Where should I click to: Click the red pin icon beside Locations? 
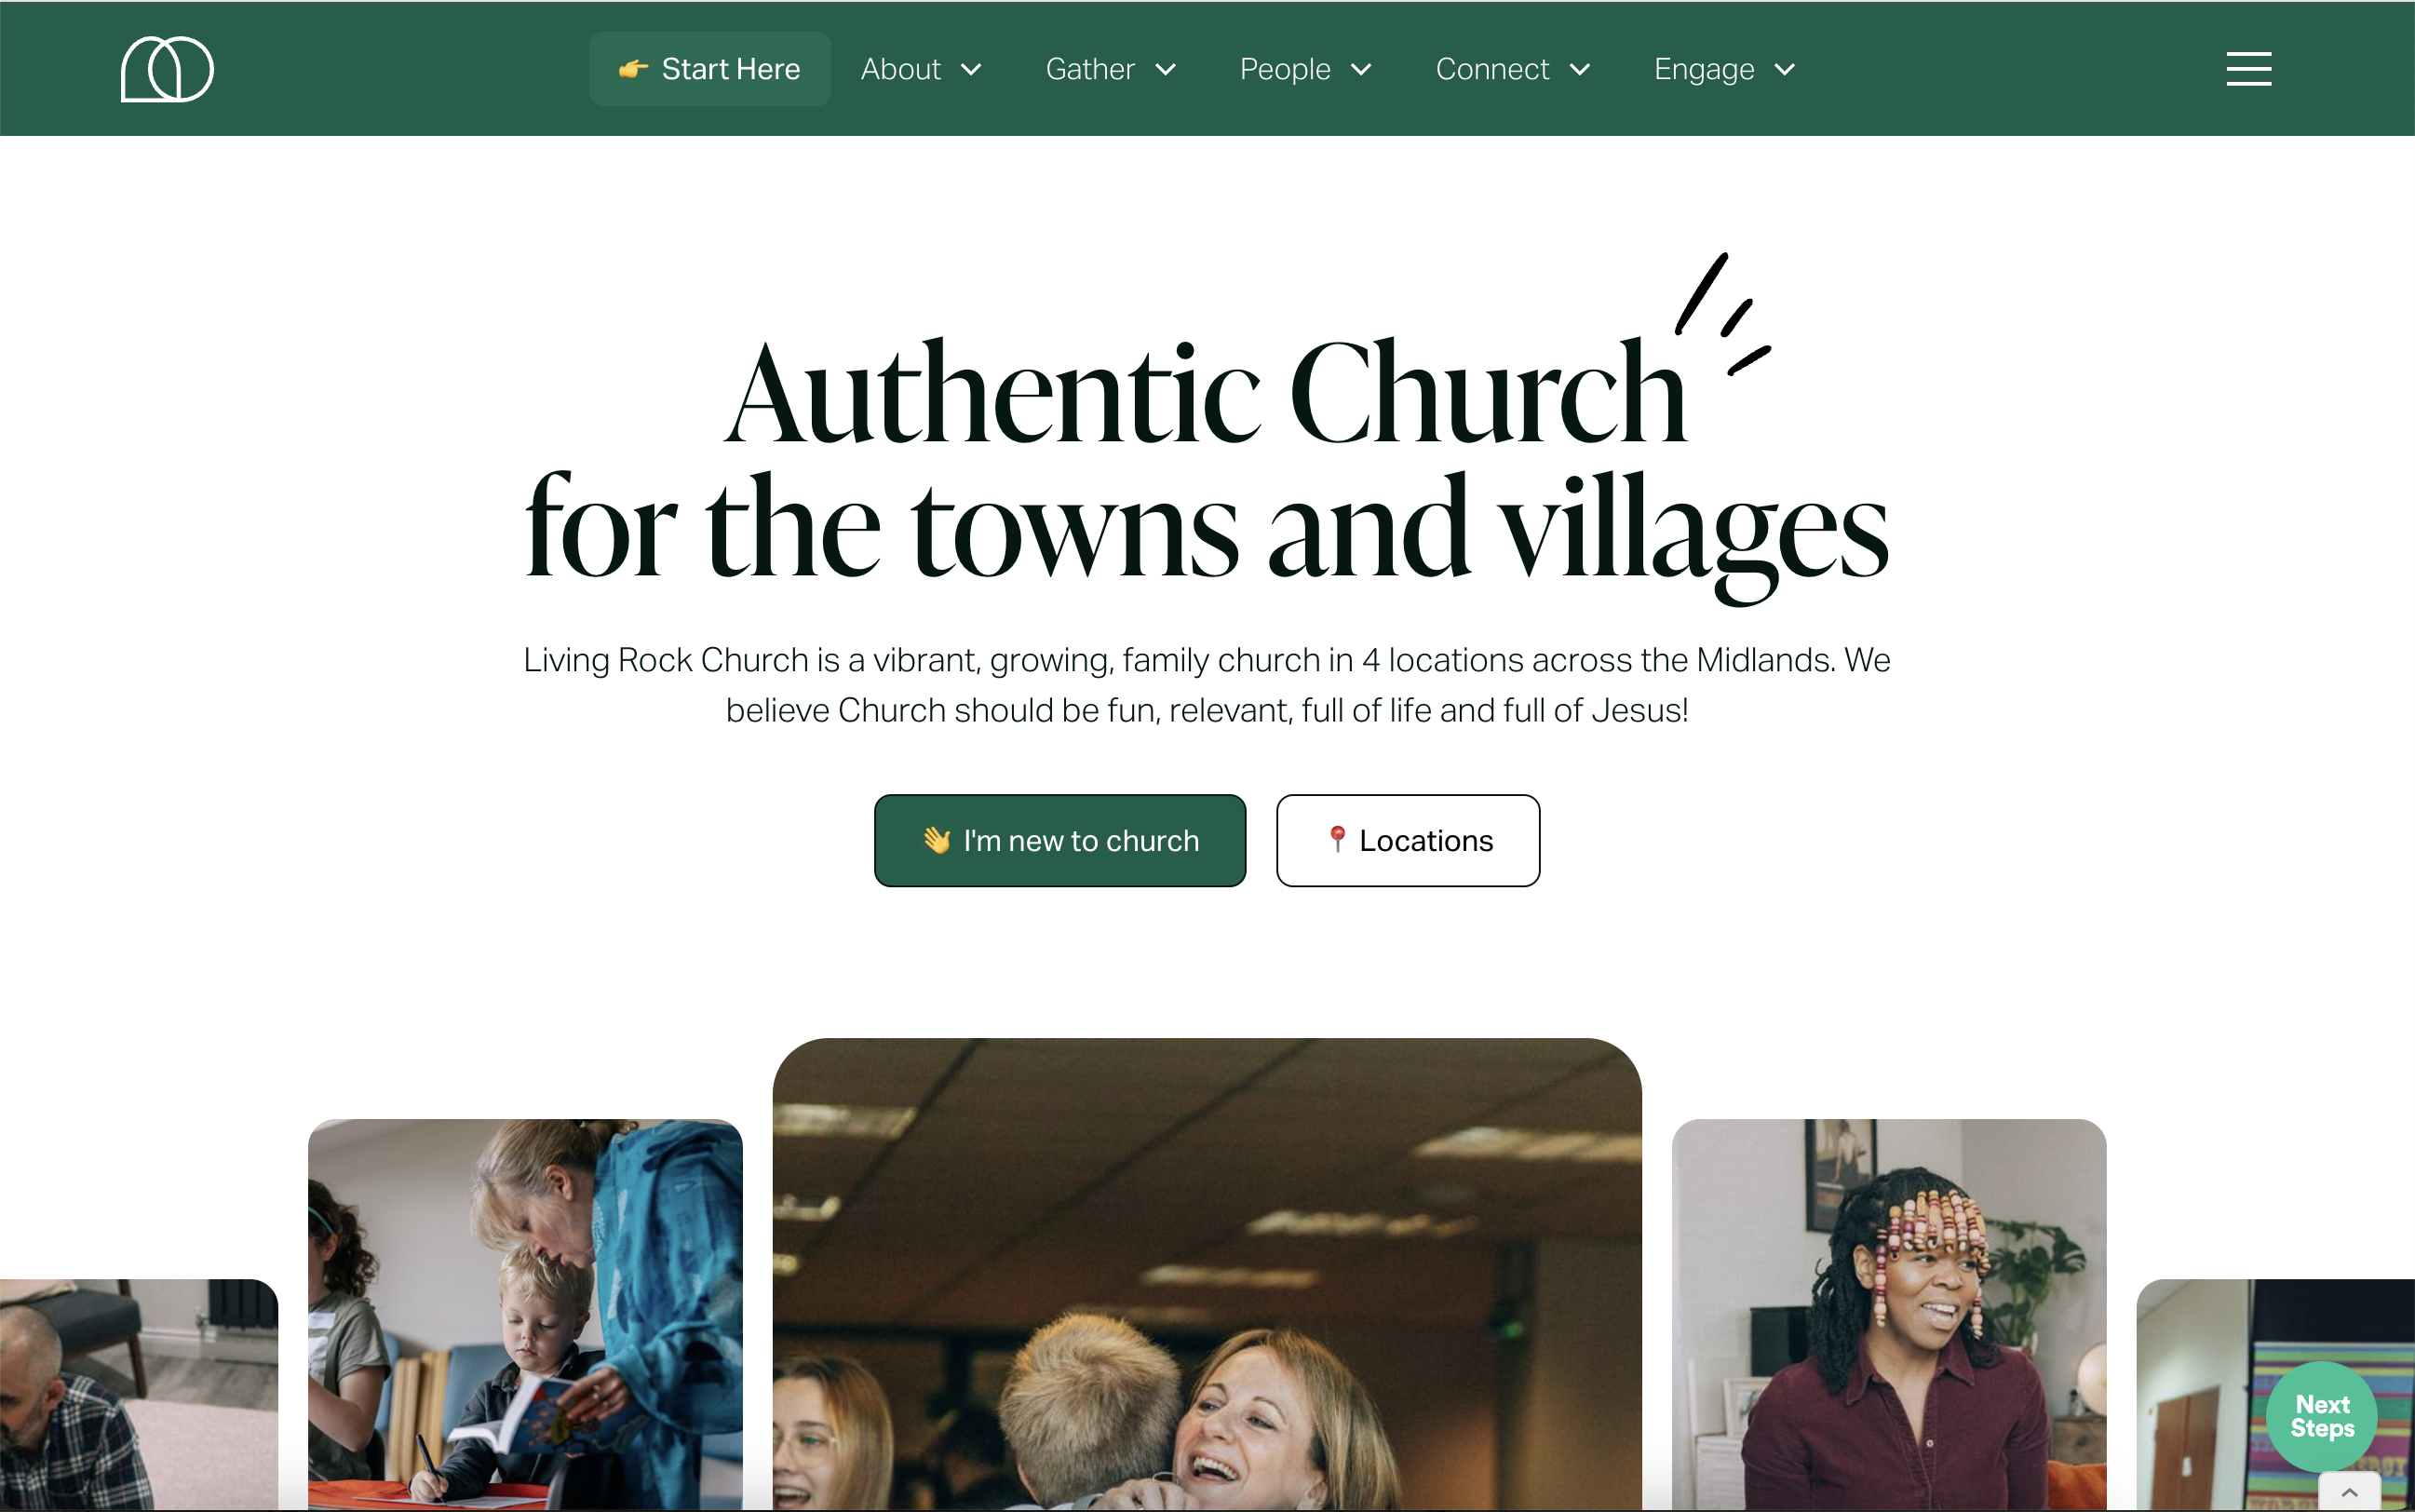(x=1337, y=839)
